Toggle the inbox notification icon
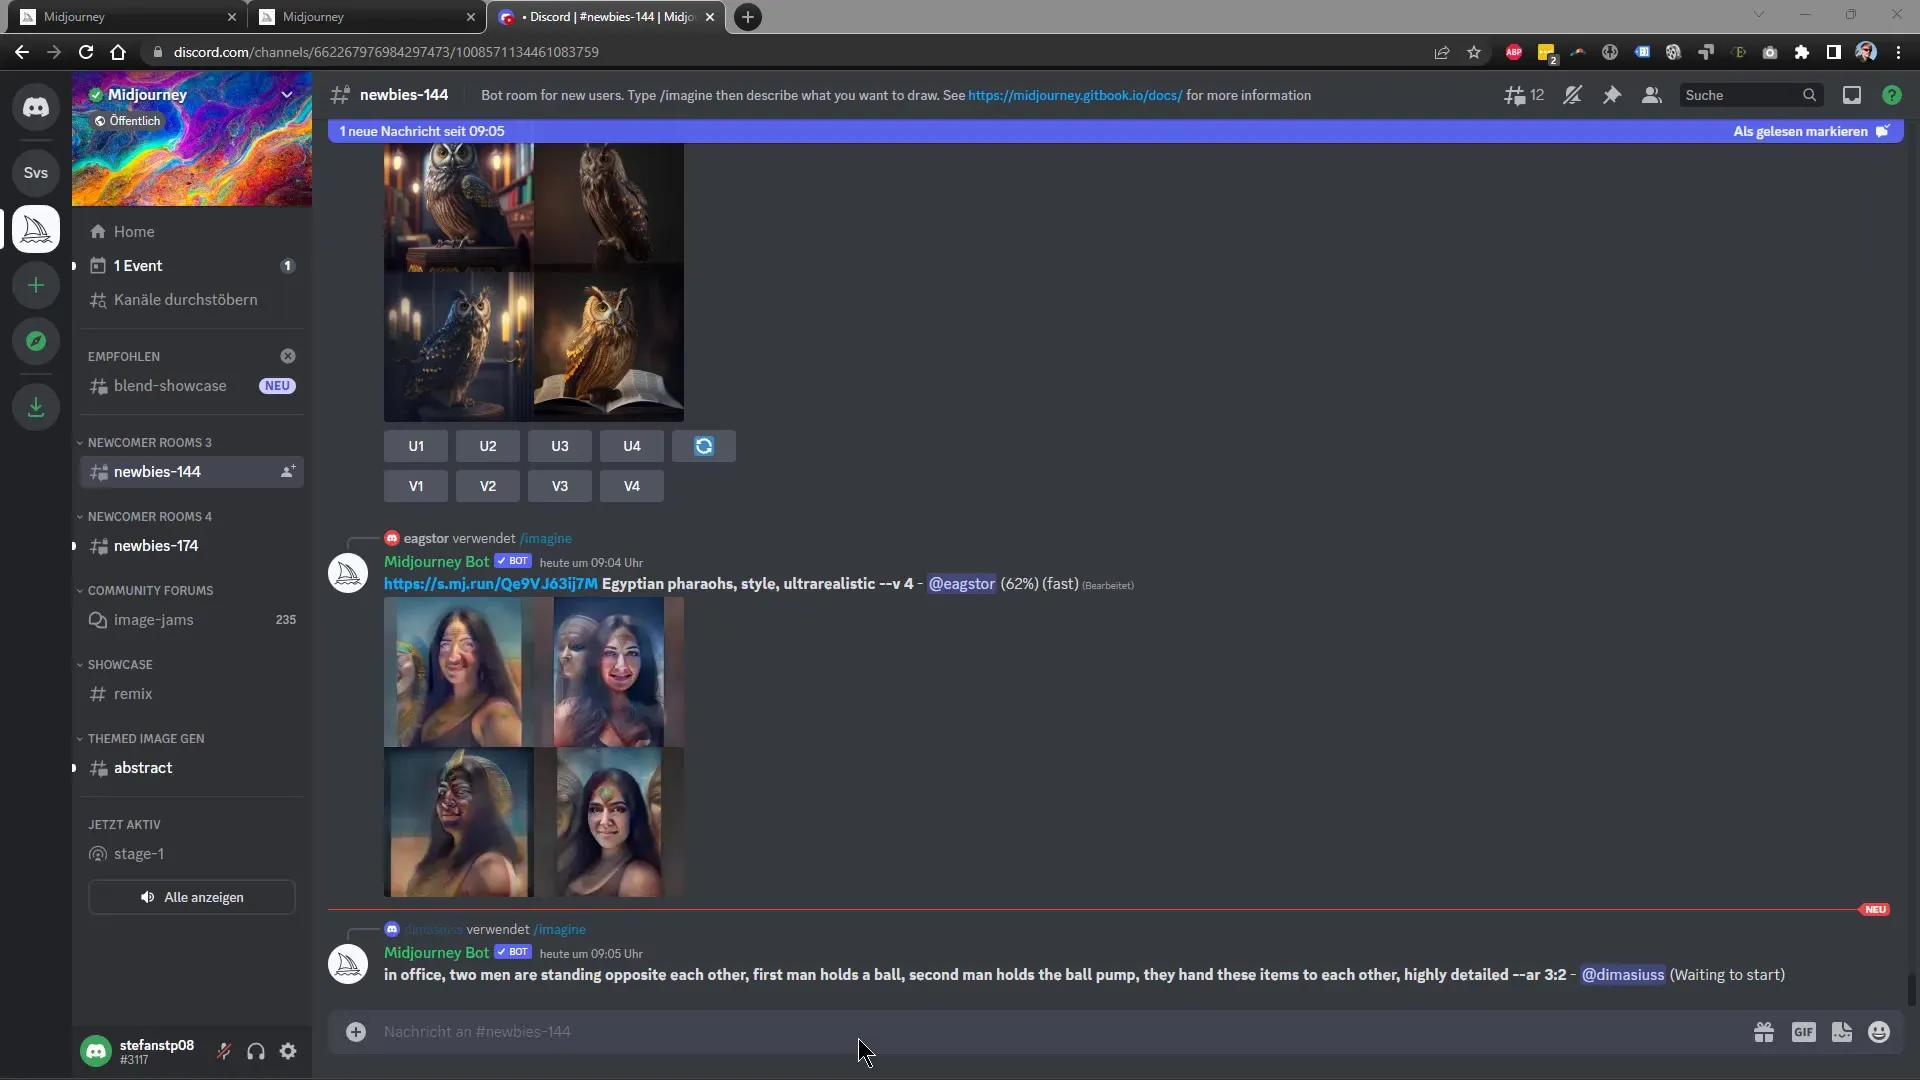 pyautogui.click(x=1851, y=95)
